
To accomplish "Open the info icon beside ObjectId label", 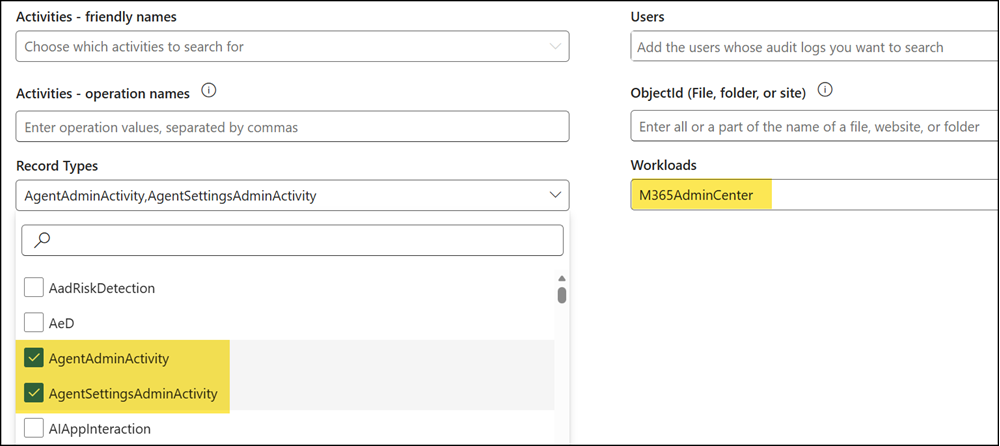I will (825, 91).
